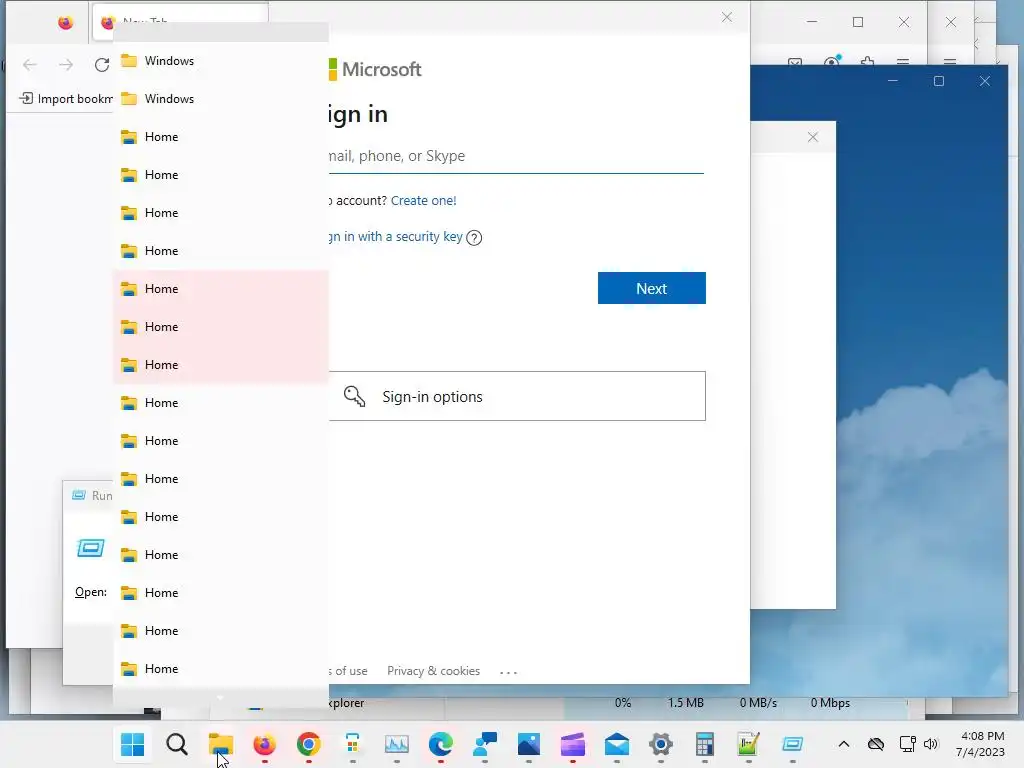
Task: Click the 0% CPU value
Action: [623, 703]
